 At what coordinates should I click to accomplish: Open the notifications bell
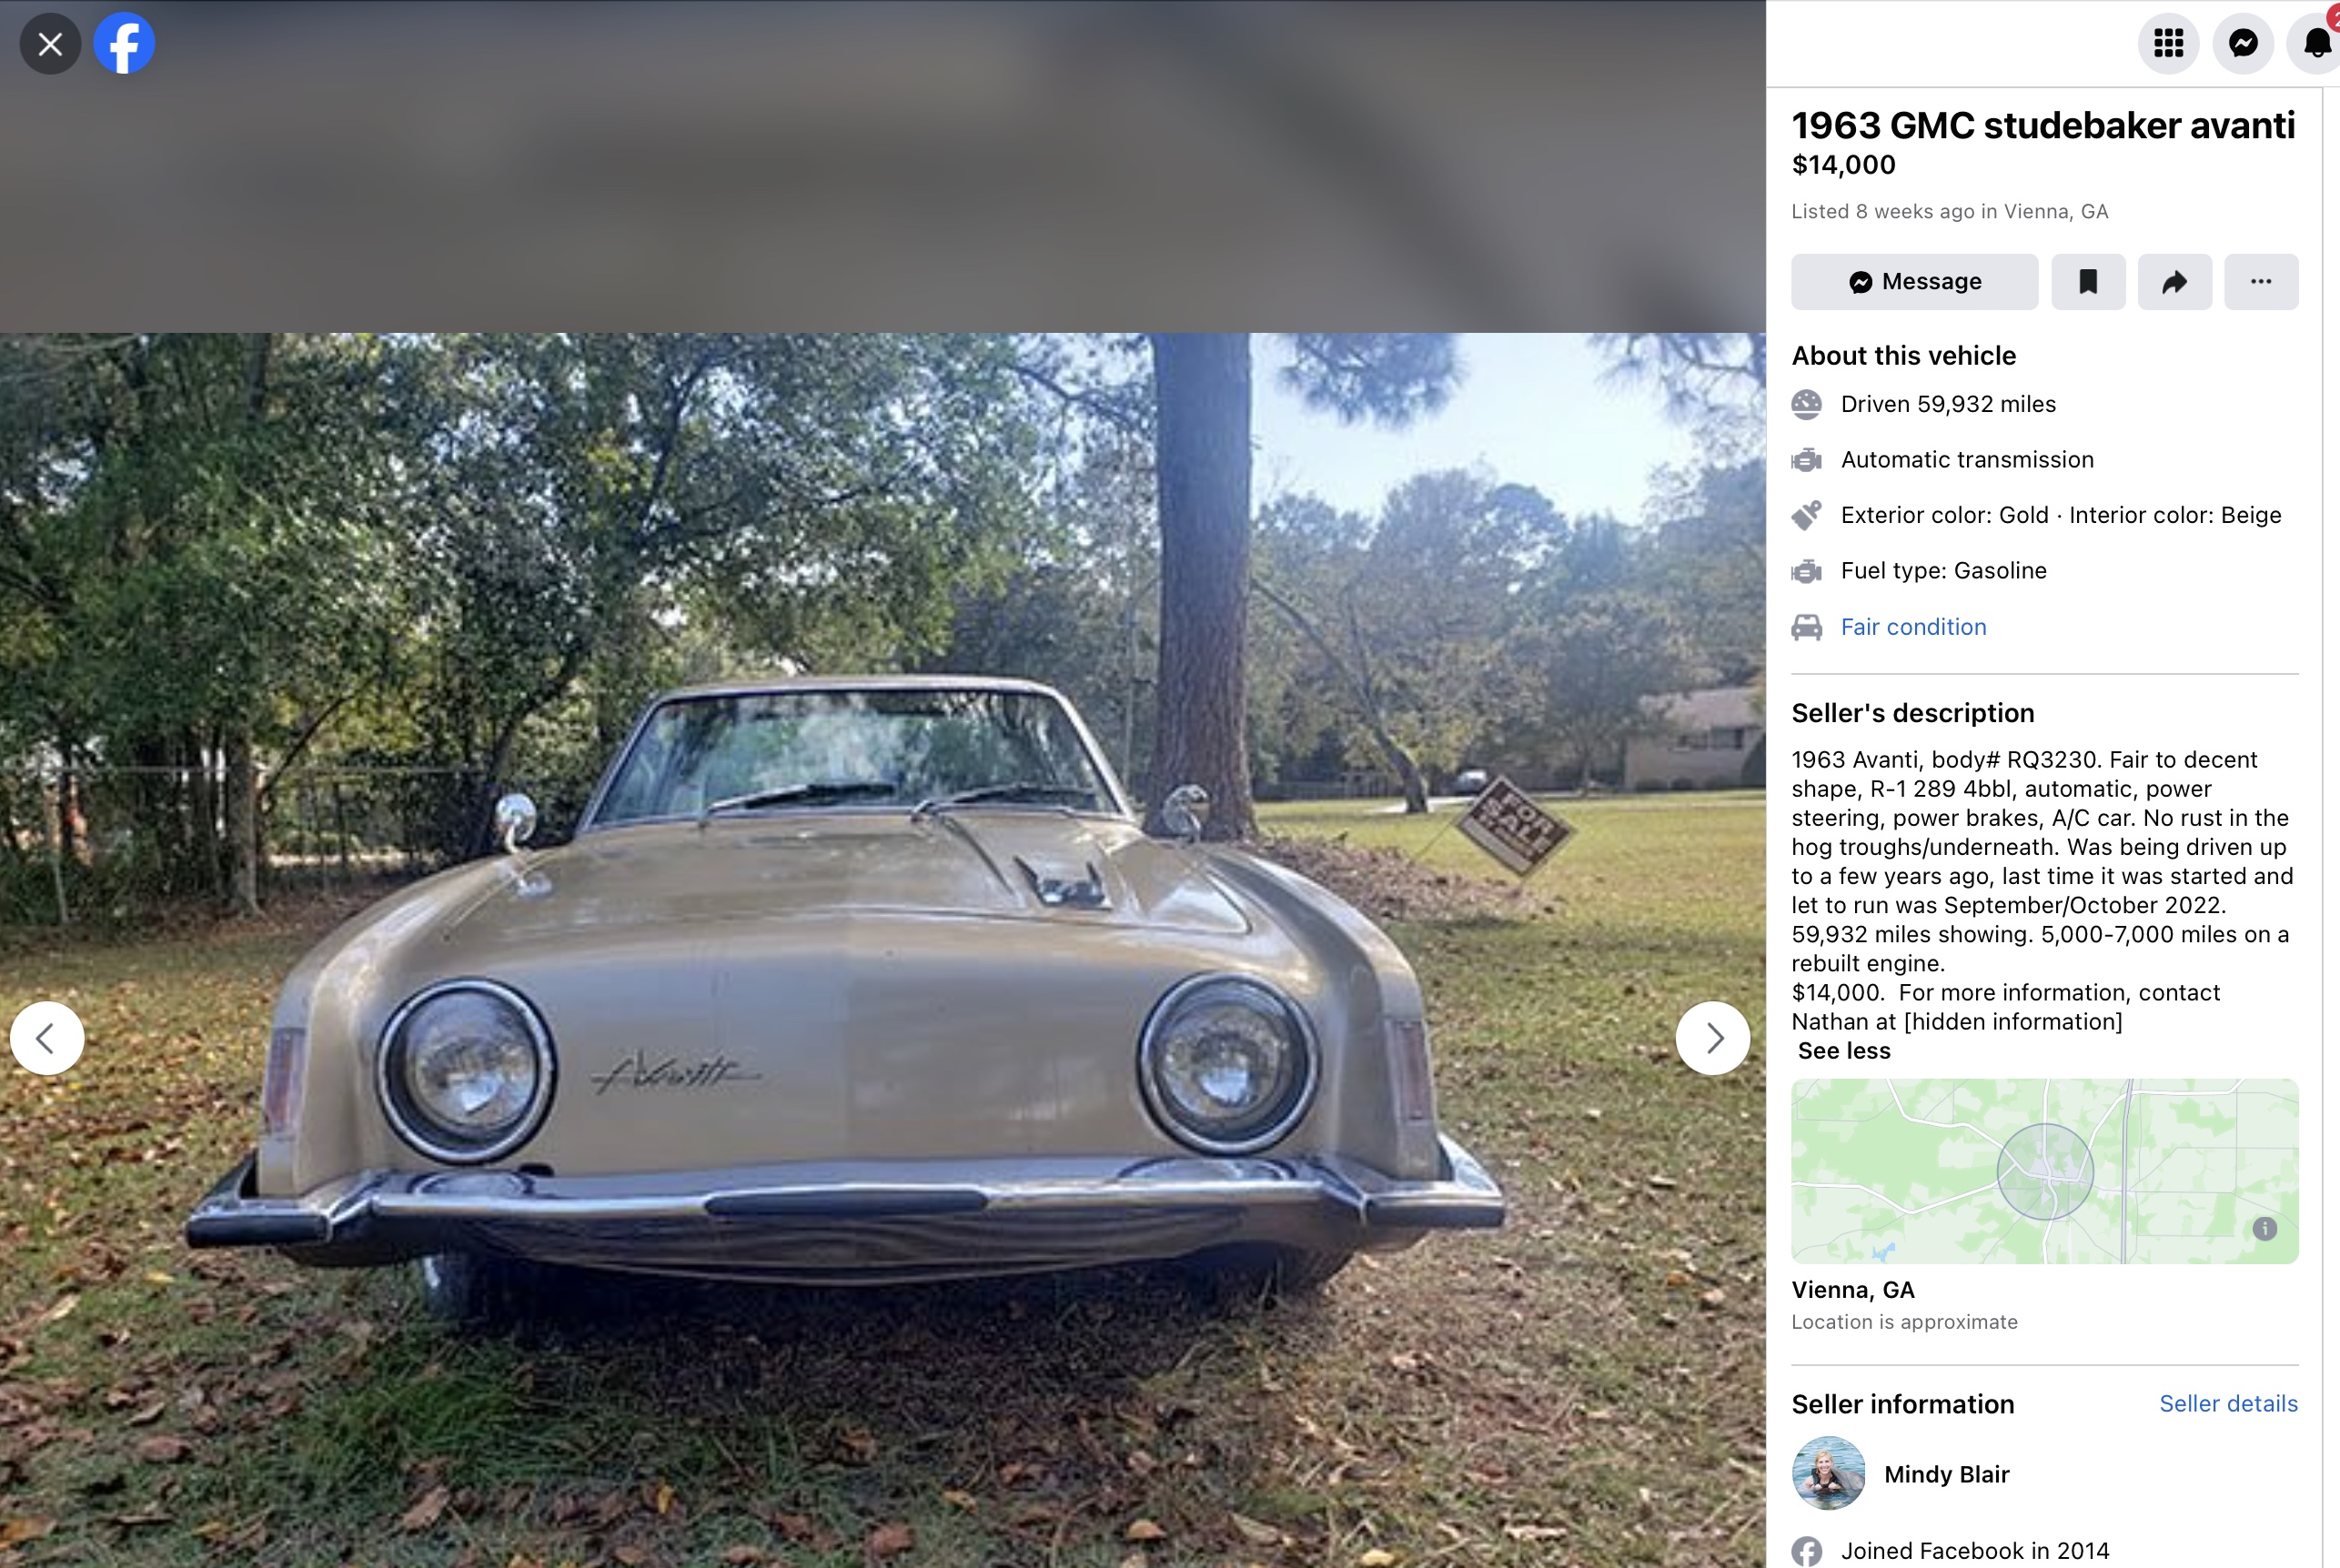pyautogui.click(x=2317, y=43)
